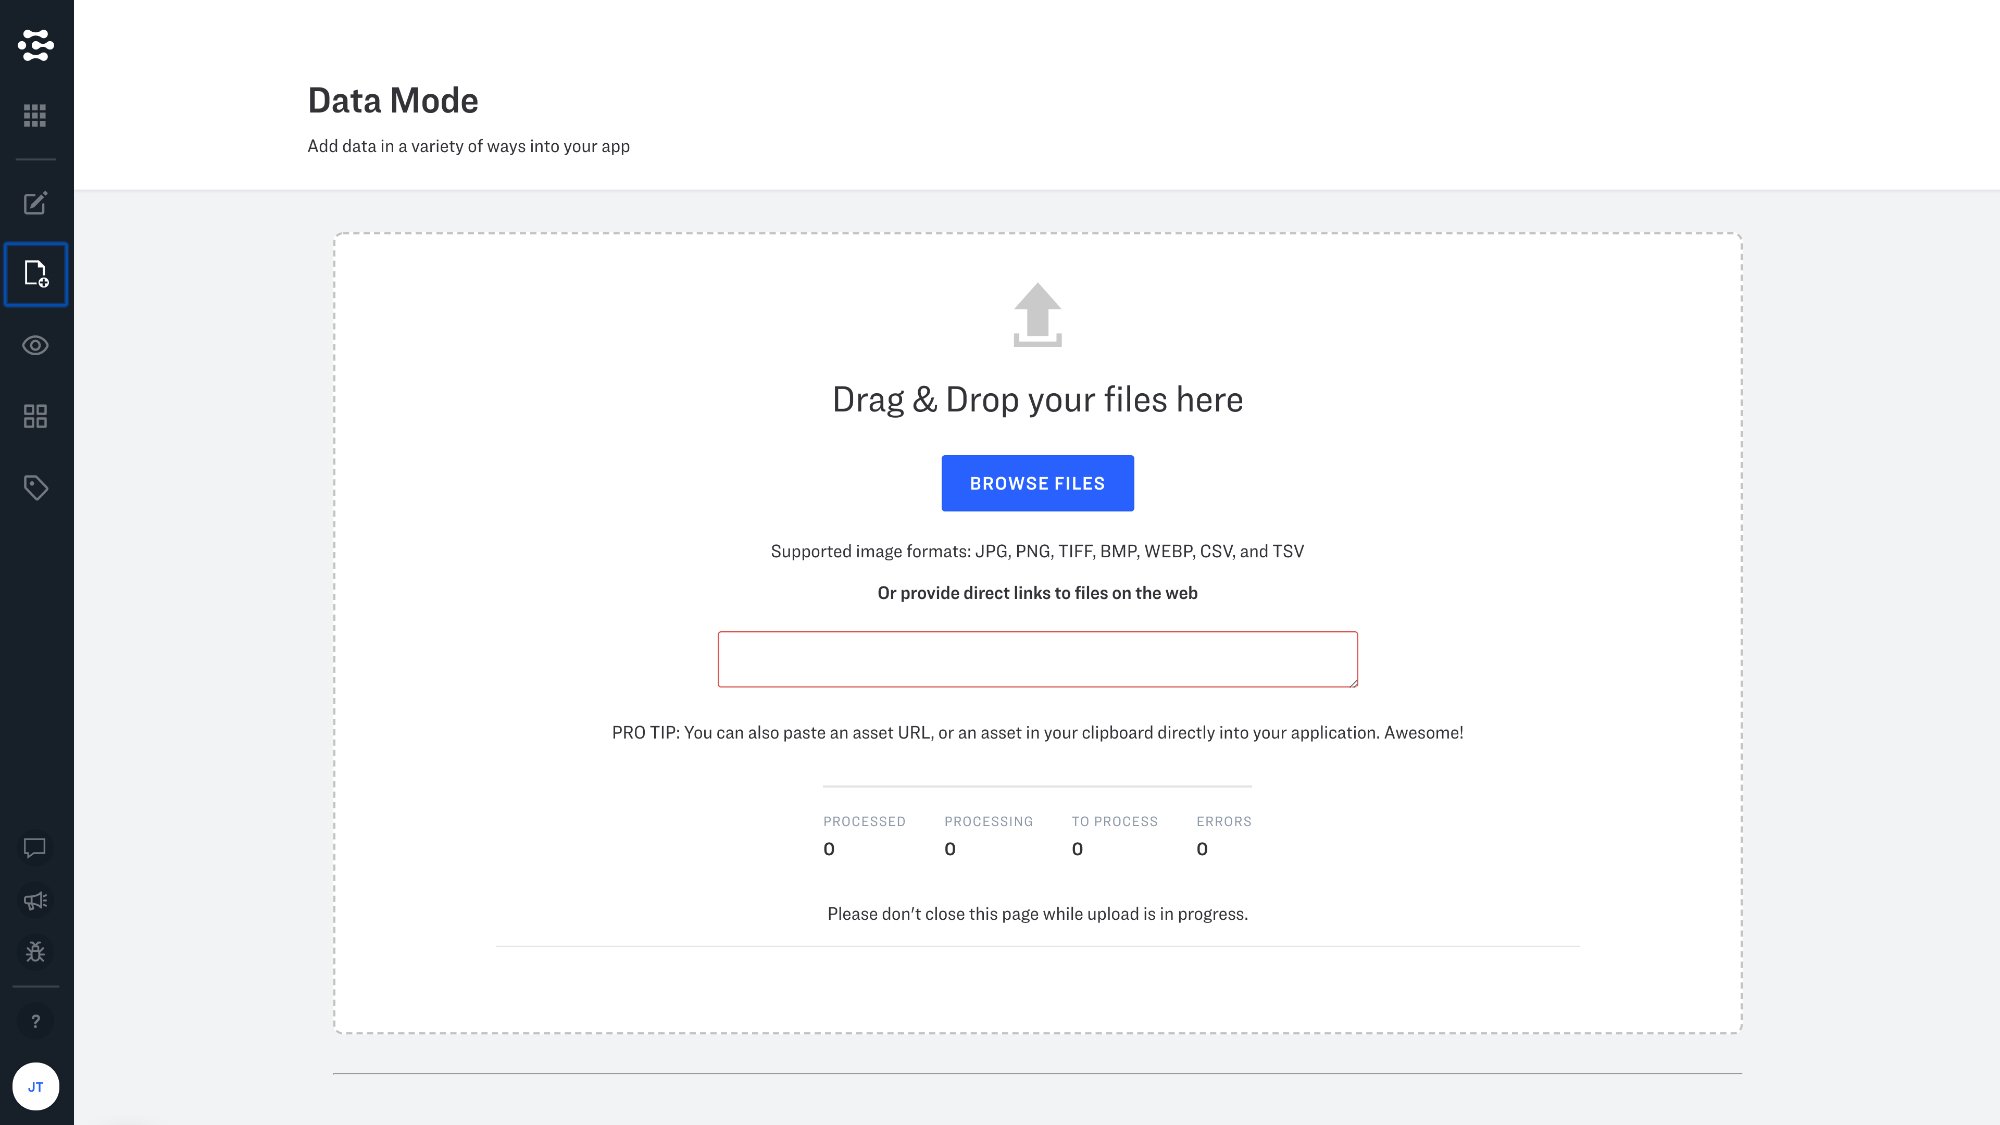Click the ERRORS count label
The height and width of the screenshot is (1125, 2000).
click(1224, 821)
